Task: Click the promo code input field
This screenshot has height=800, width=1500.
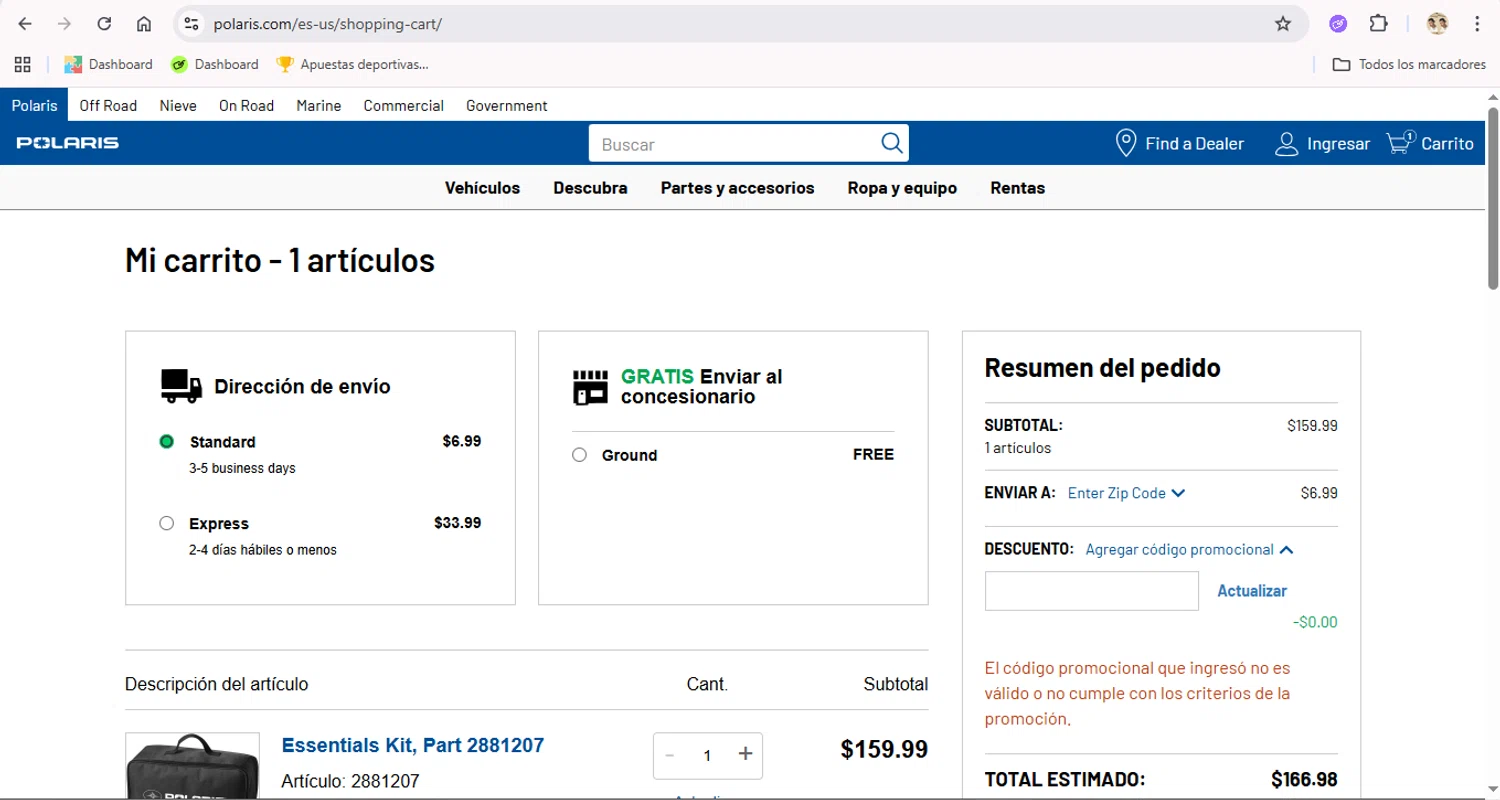Action: 1091,591
